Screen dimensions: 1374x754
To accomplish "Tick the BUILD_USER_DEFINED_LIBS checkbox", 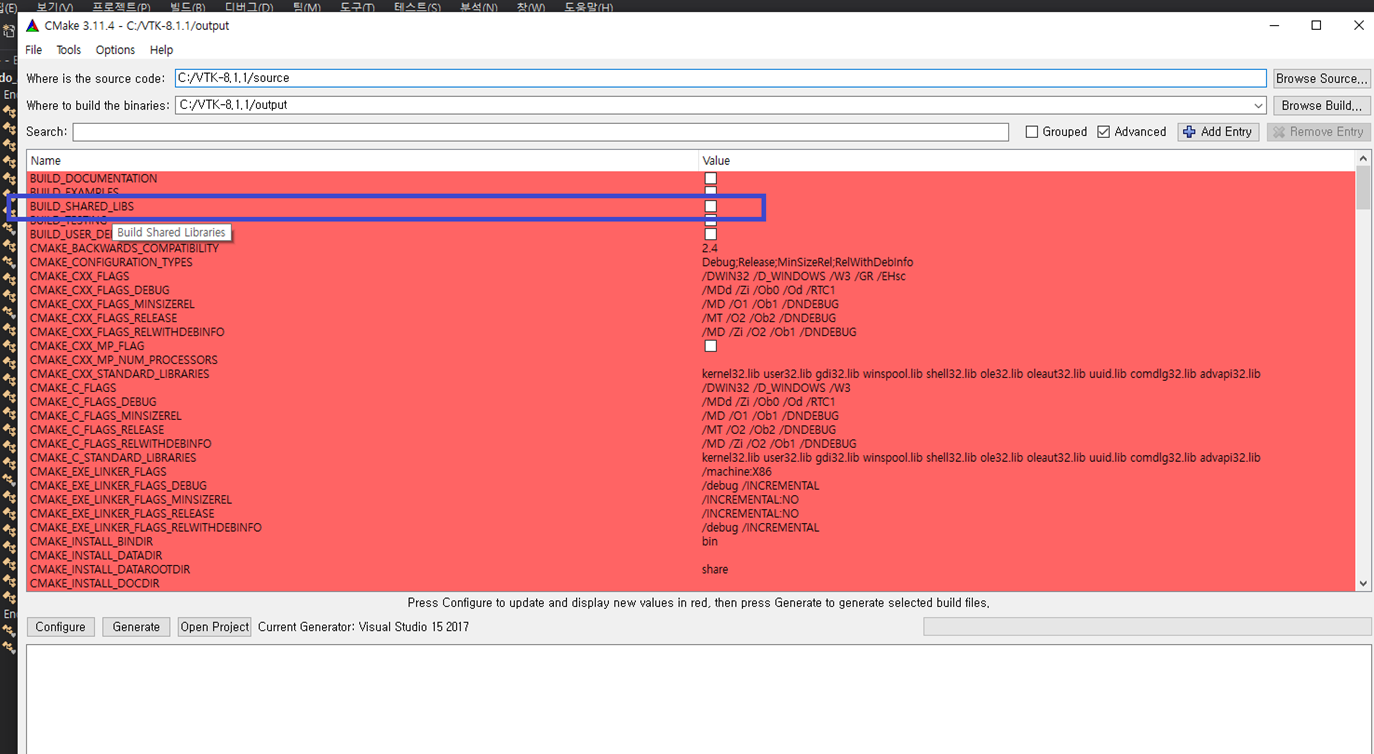I will 711,235.
